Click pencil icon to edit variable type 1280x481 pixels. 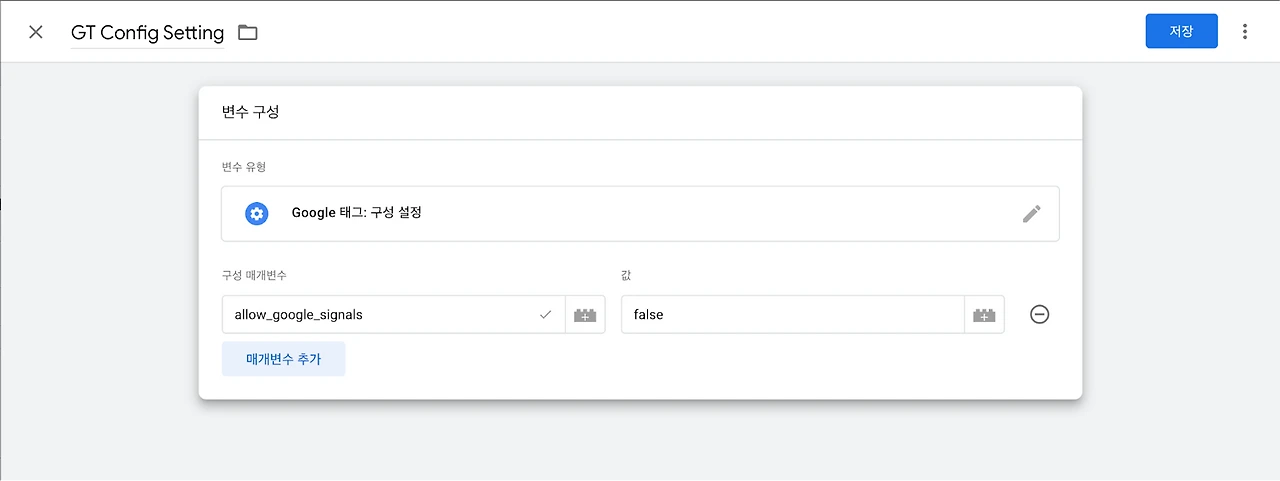pos(1032,213)
